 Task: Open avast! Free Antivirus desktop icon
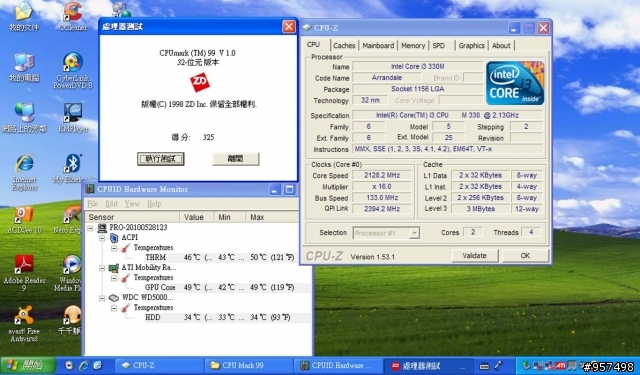tap(24, 324)
